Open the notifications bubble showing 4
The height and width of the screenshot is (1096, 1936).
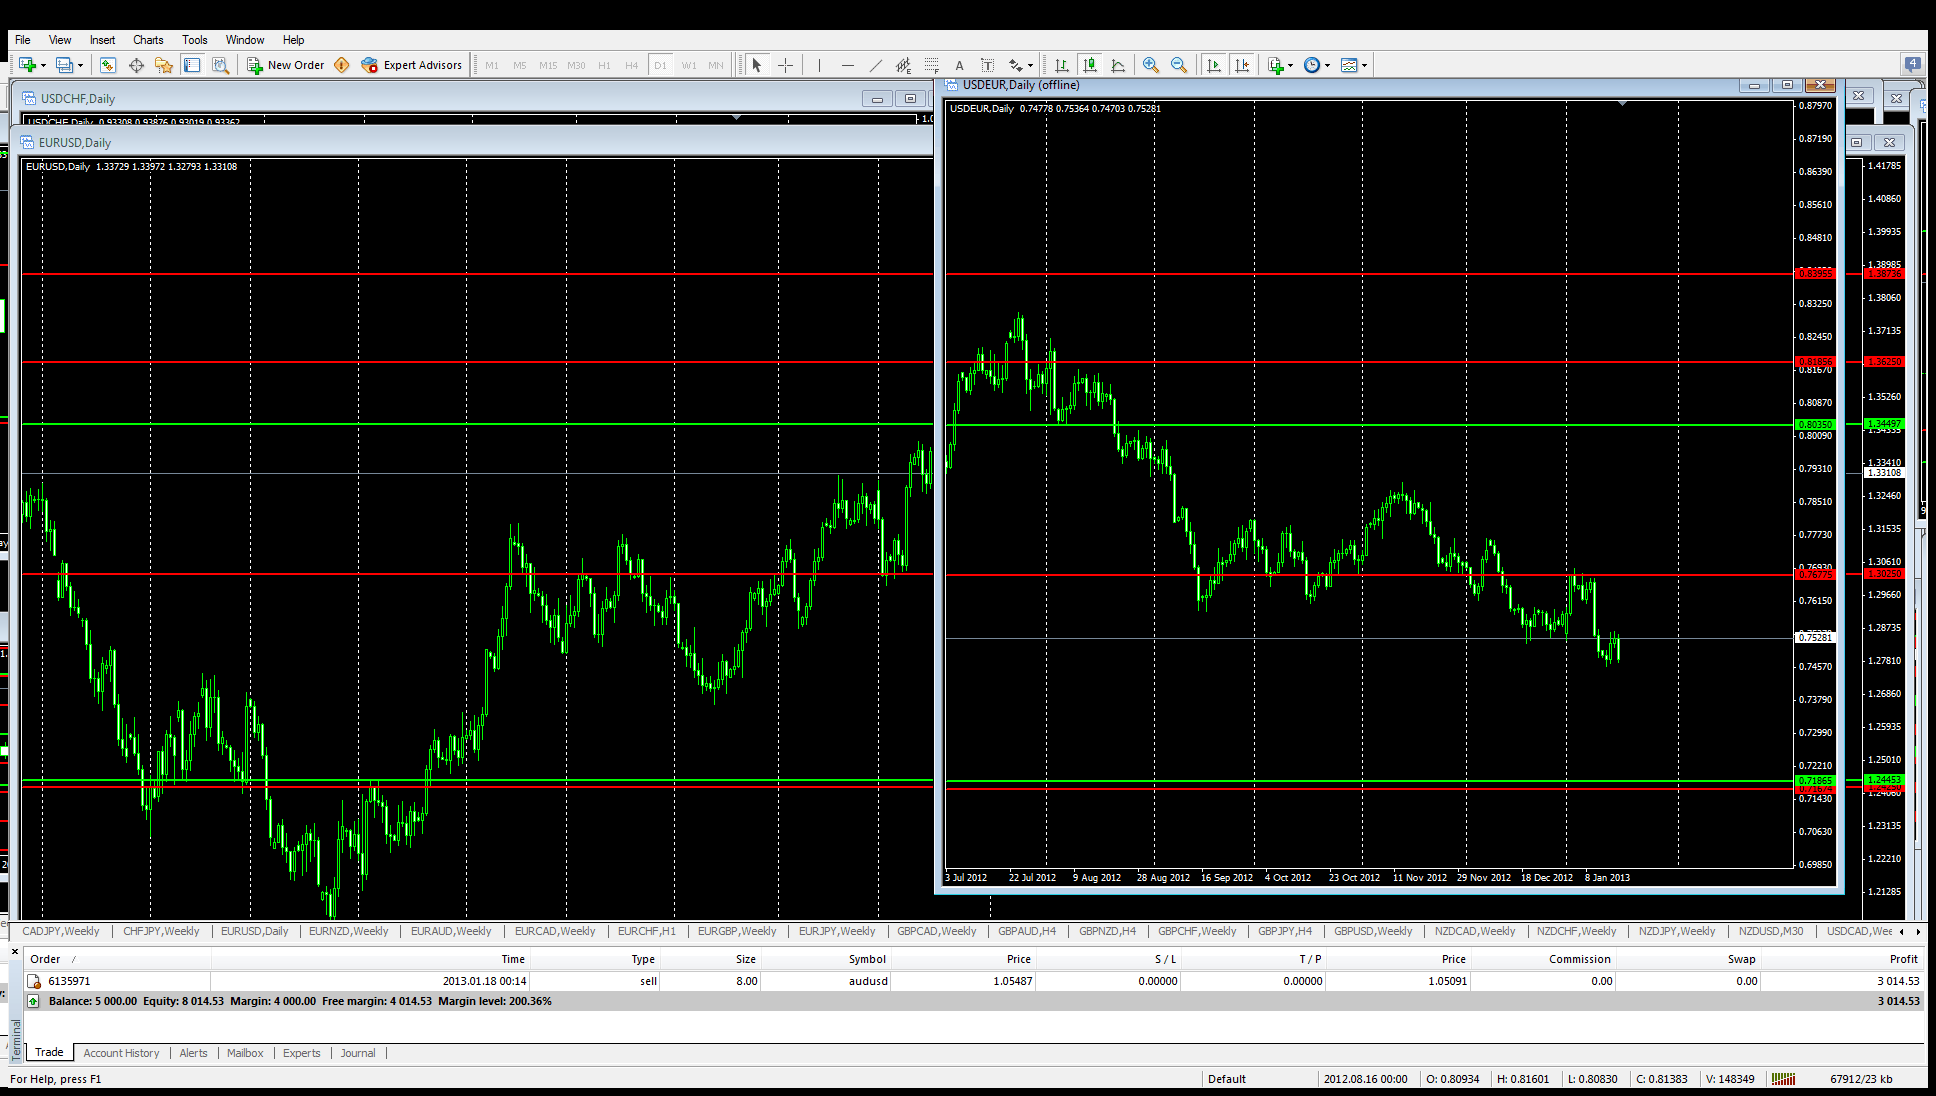1912,64
